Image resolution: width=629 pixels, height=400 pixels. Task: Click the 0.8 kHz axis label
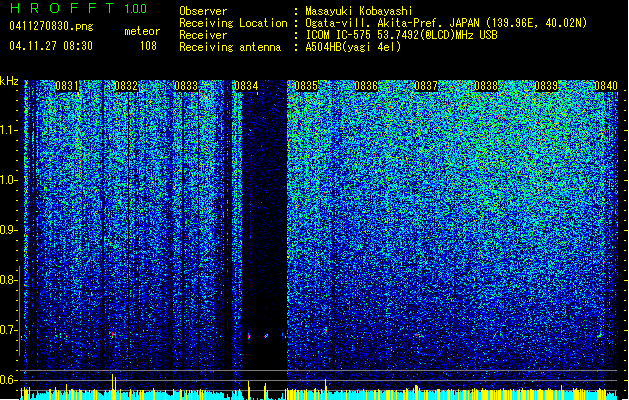8,280
